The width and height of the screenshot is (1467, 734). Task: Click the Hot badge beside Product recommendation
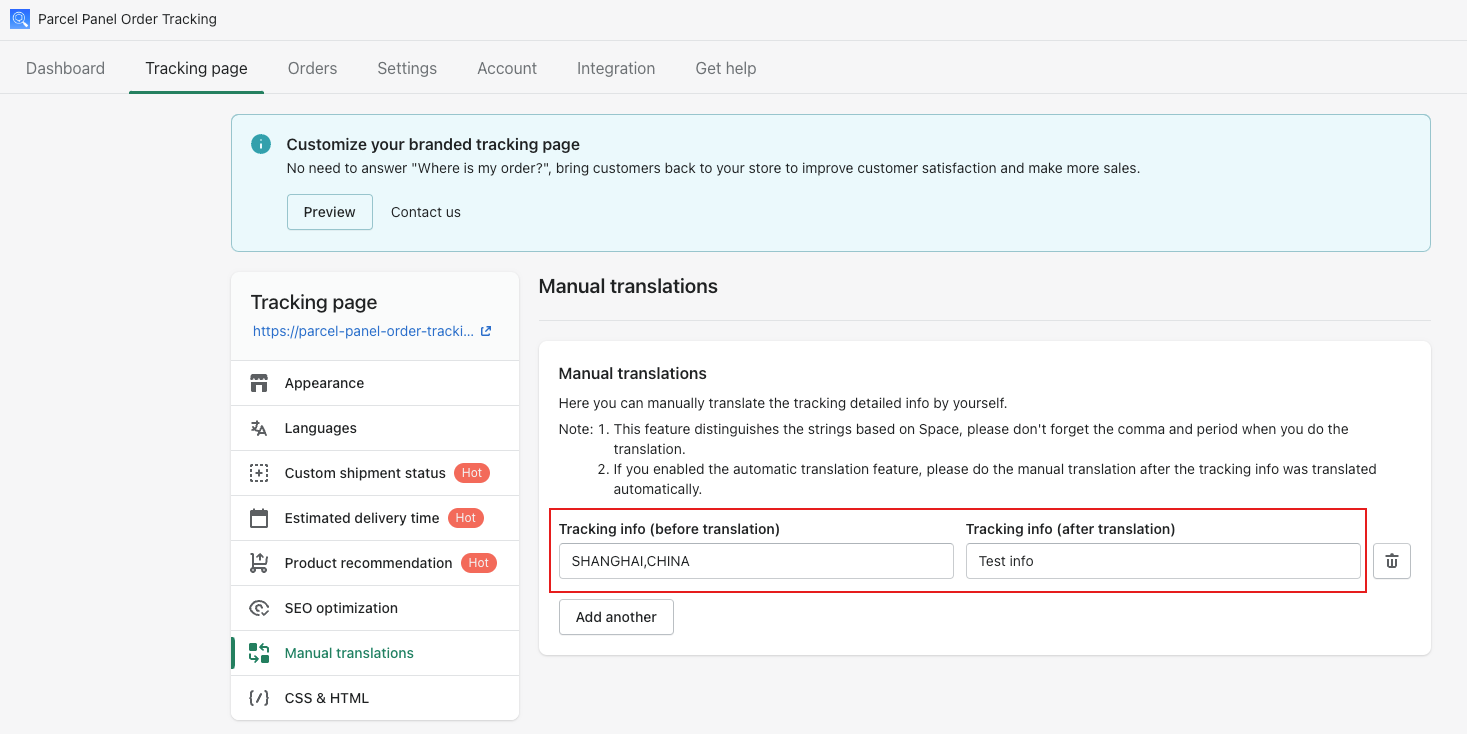click(479, 563)
